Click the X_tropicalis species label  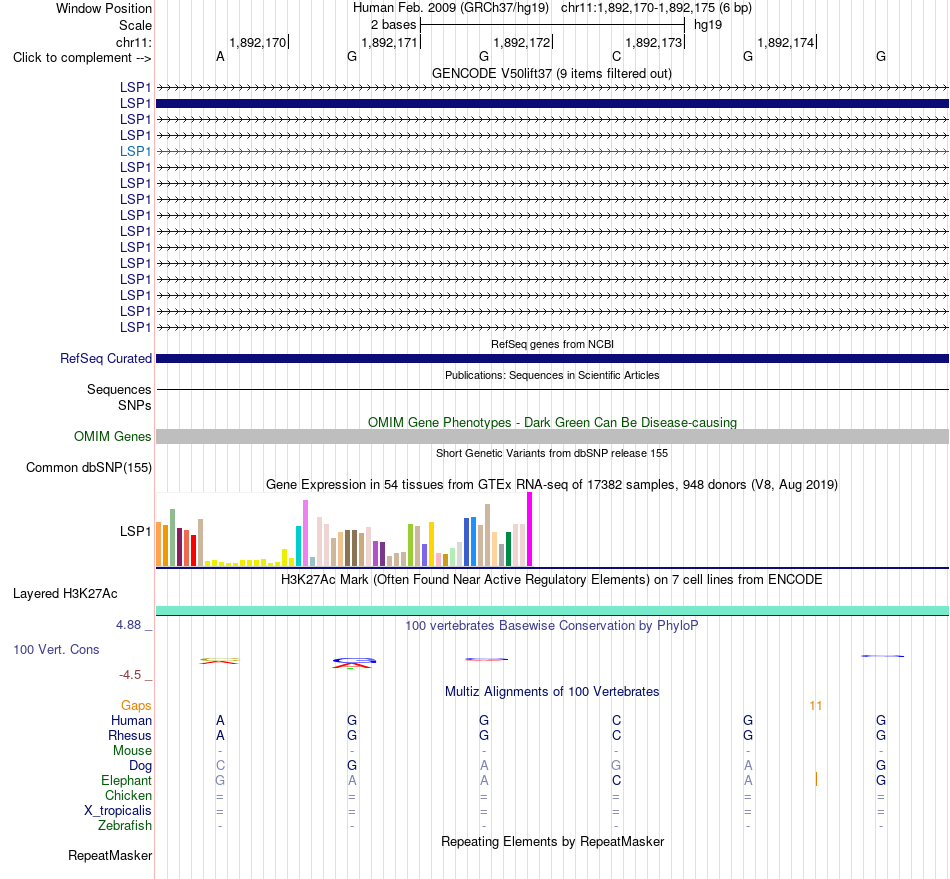(x=118, y=811)
